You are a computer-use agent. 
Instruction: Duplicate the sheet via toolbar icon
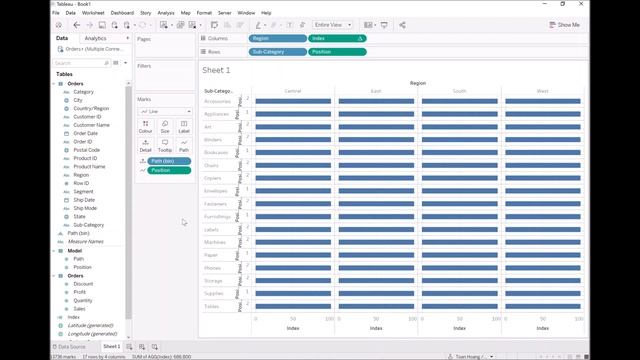pyautogui.click(x=180, y=25)
